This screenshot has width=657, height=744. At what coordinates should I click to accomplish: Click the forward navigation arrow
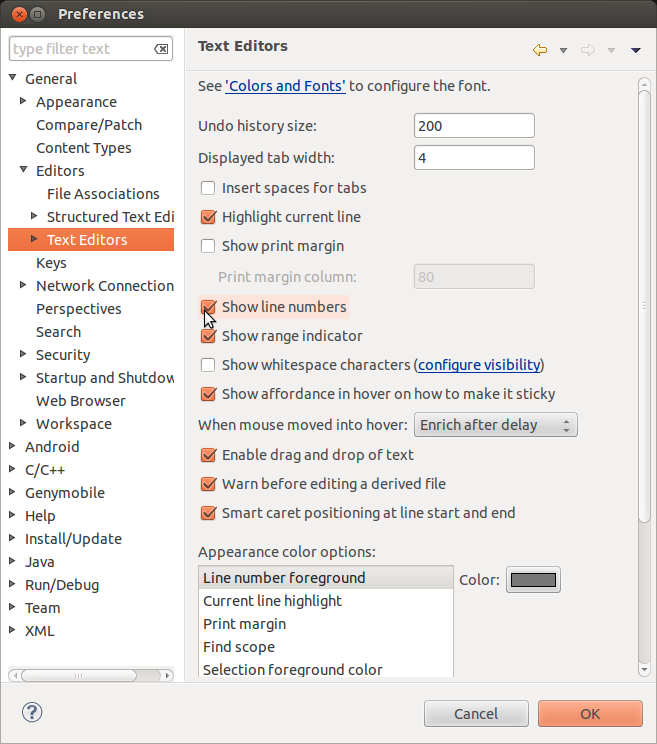tap(588, 50)
